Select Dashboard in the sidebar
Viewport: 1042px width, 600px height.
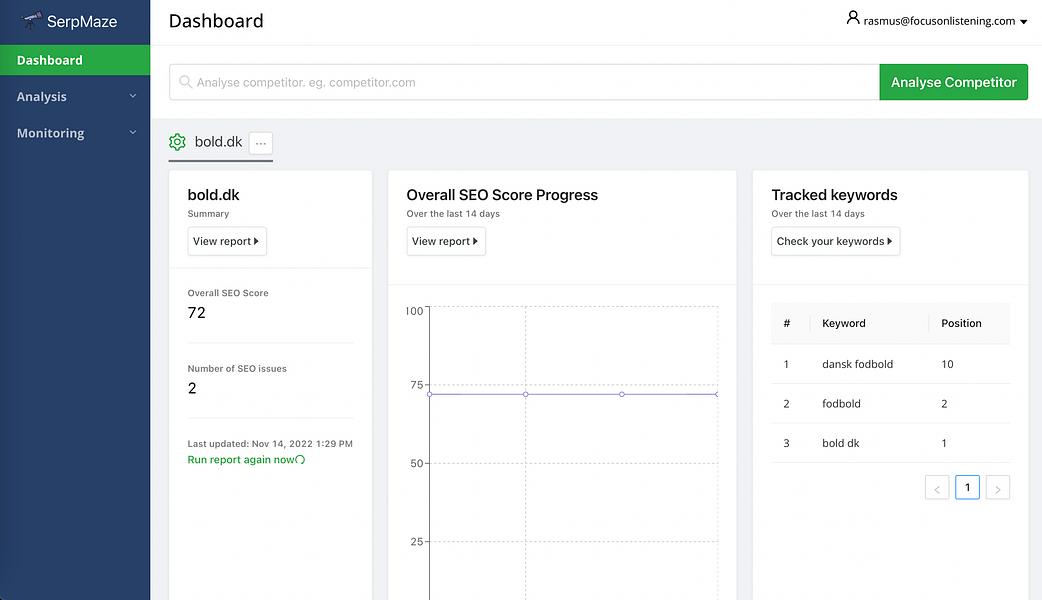coord(75,60)
